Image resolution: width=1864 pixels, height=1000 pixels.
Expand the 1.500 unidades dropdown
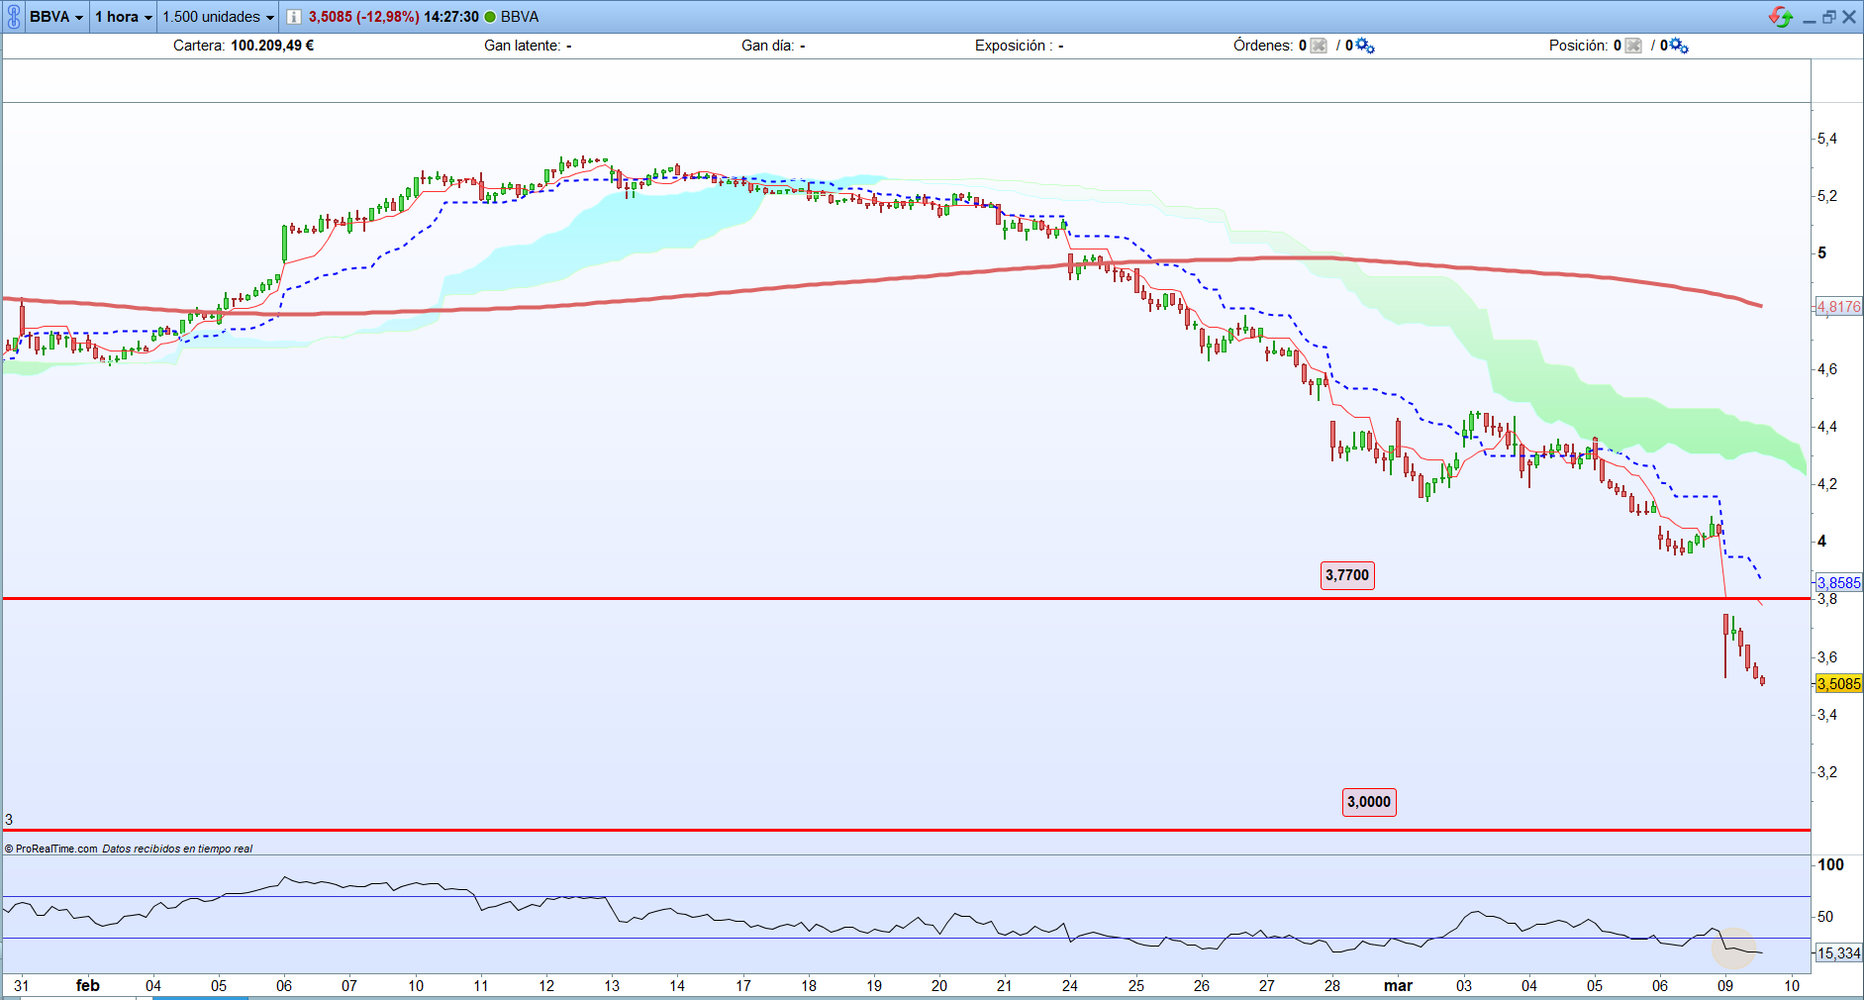218,17
